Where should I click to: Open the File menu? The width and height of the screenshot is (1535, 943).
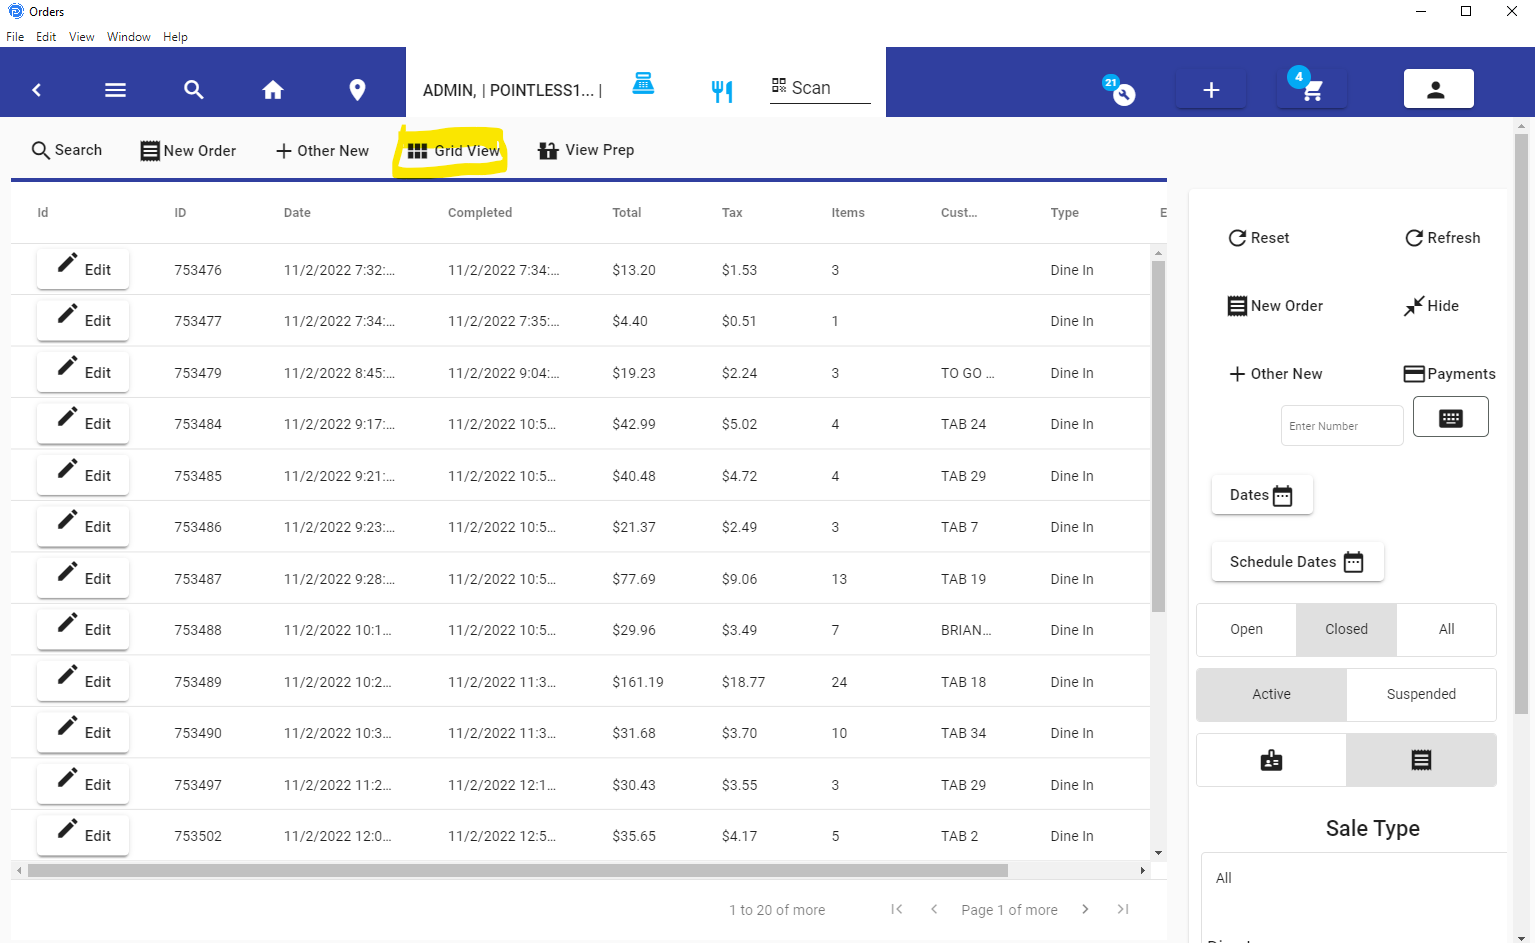point(15,37)
